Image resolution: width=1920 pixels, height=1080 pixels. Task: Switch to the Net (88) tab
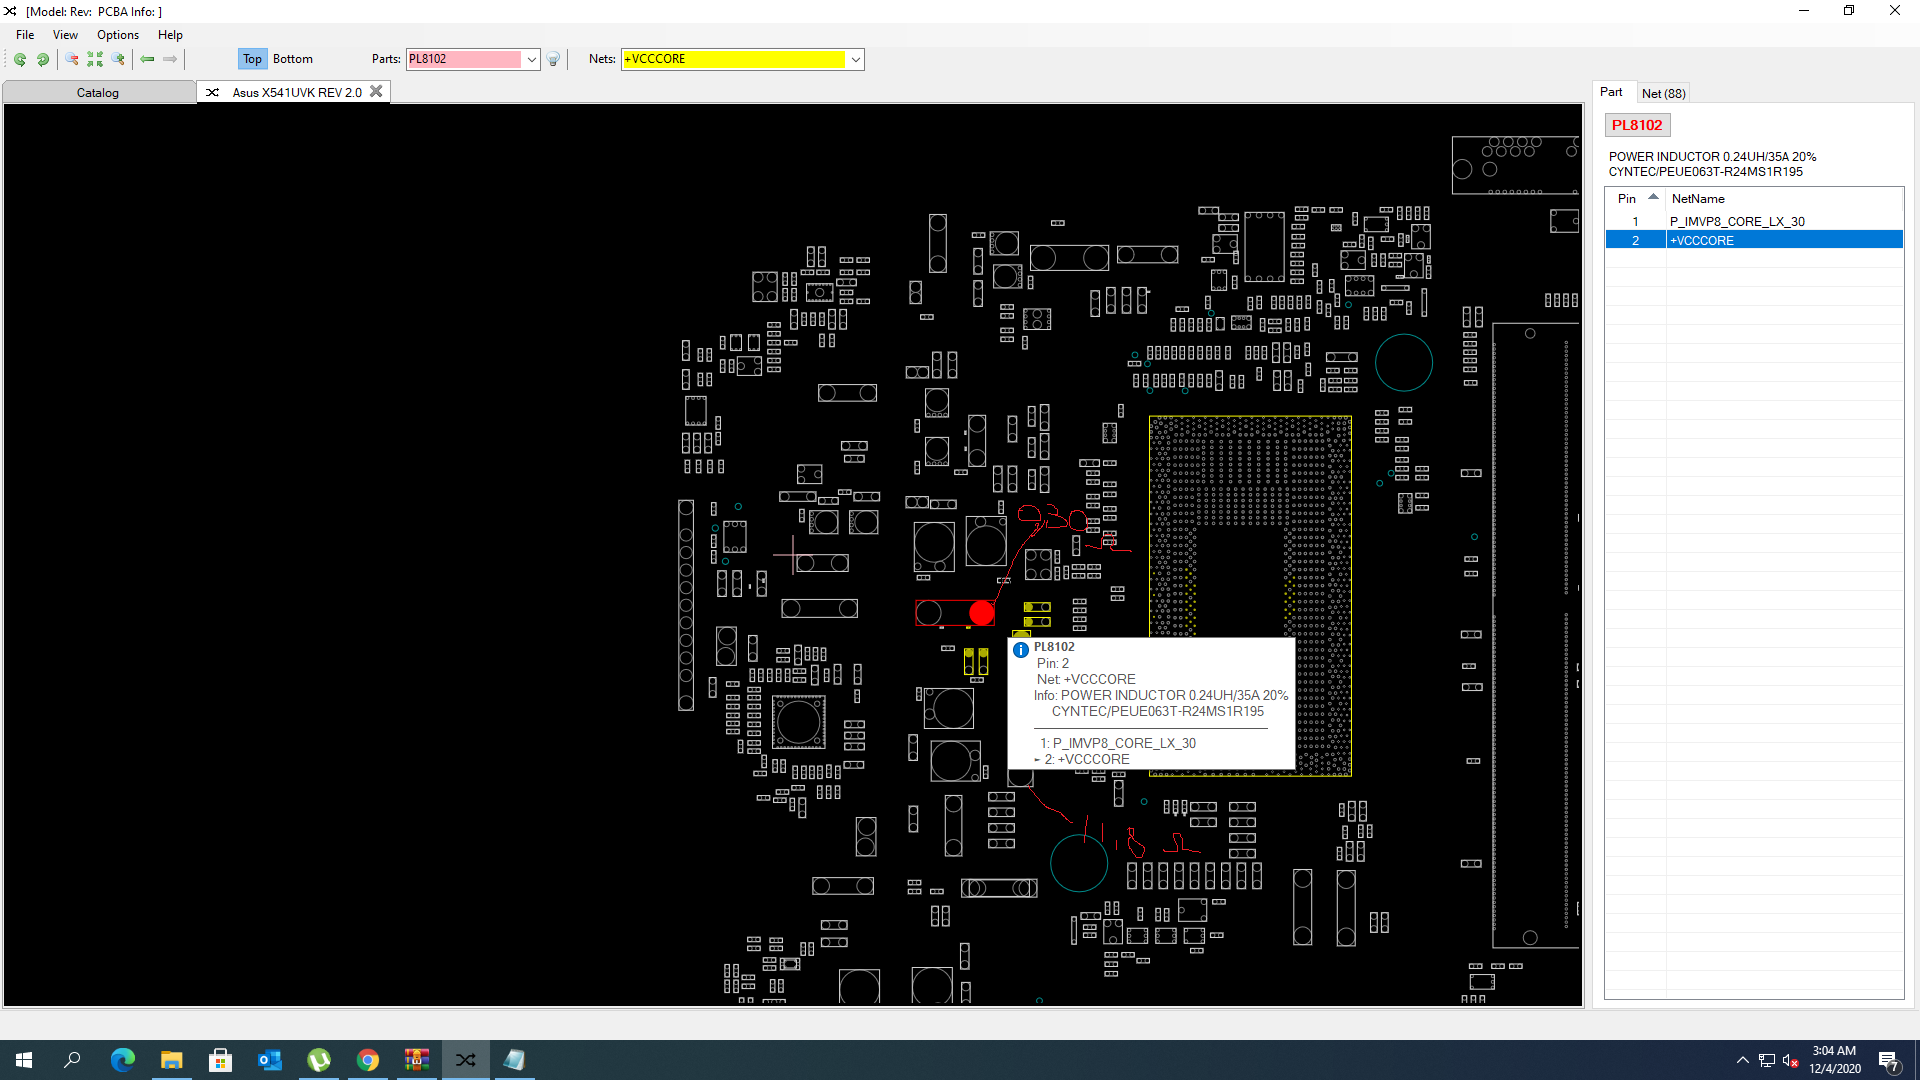point(1663,93)
